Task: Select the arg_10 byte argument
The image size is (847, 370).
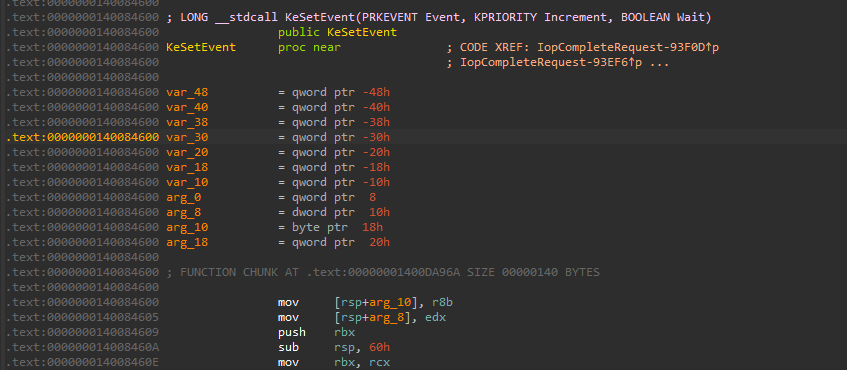Action: (x=187, y=227)
